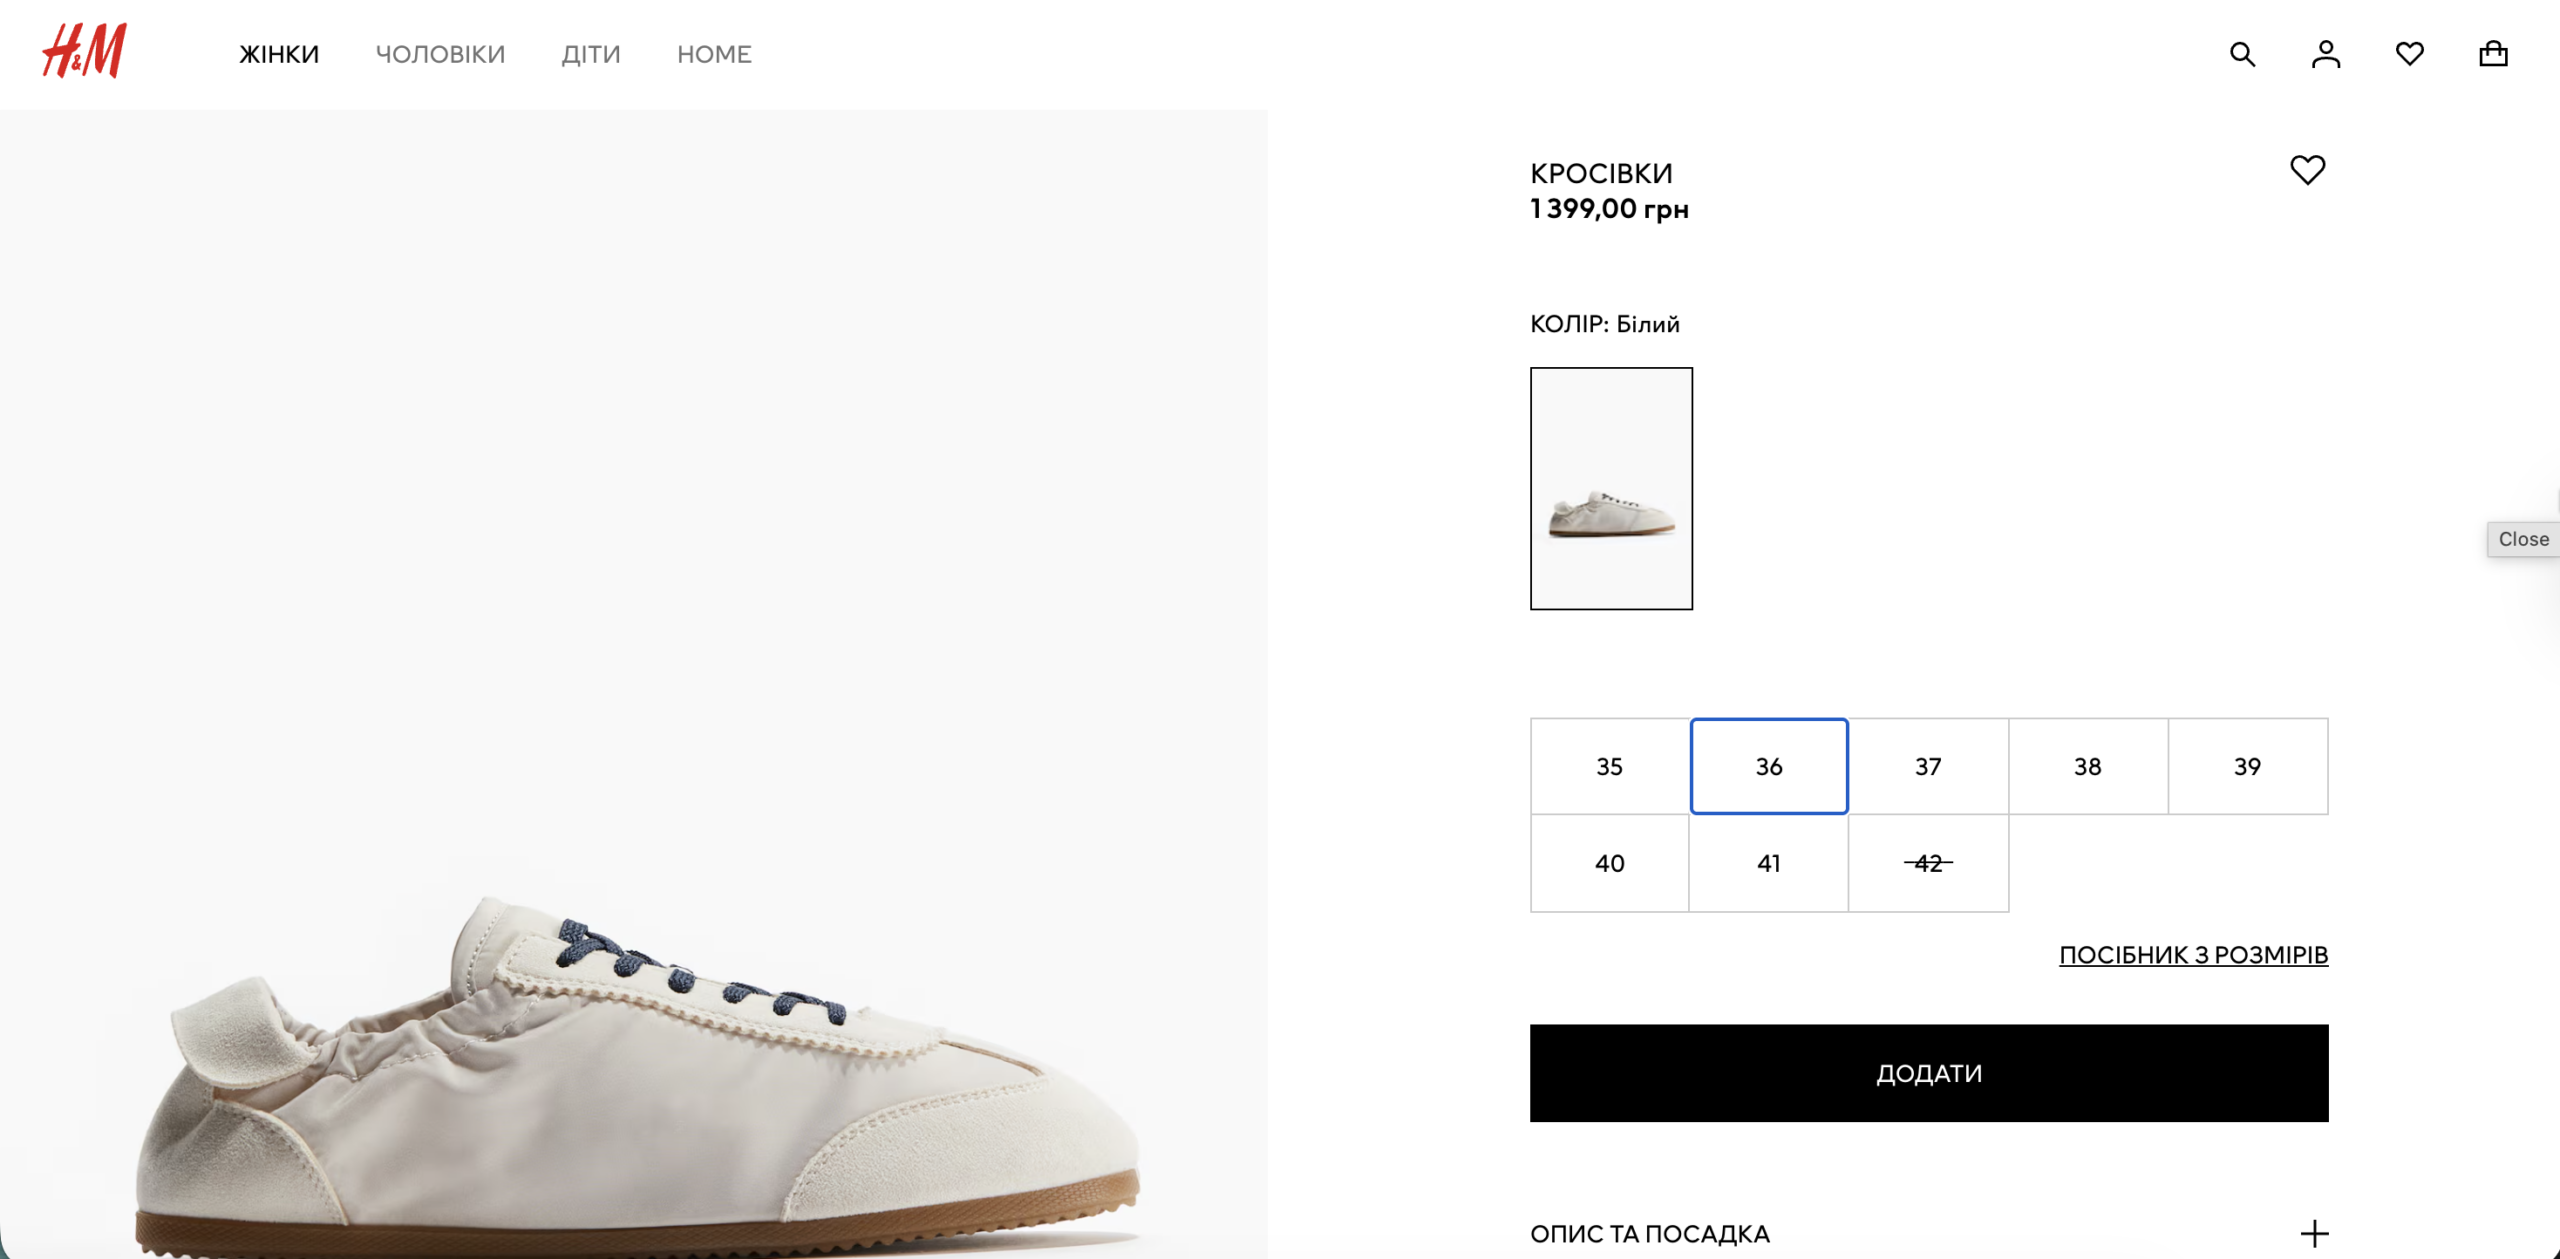The height and width of the screenshot is (1259, 2560).
Task: Click the Close tab on right edge
Action: coord(2523,539)
